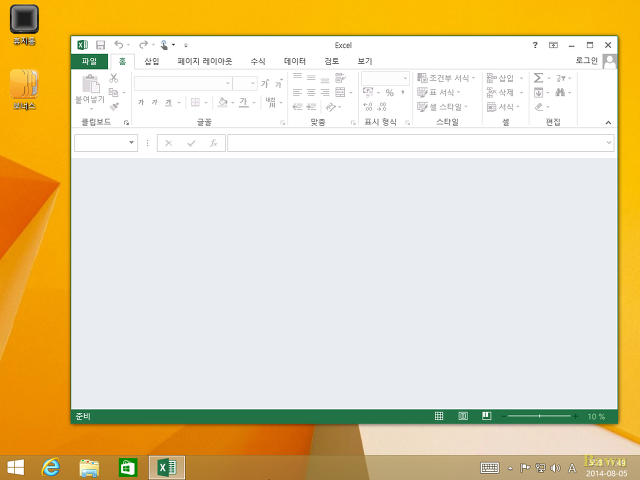Click the zoom slider in status bar
Viewport: 640px width, 480px height.
[x=539, y=416]
